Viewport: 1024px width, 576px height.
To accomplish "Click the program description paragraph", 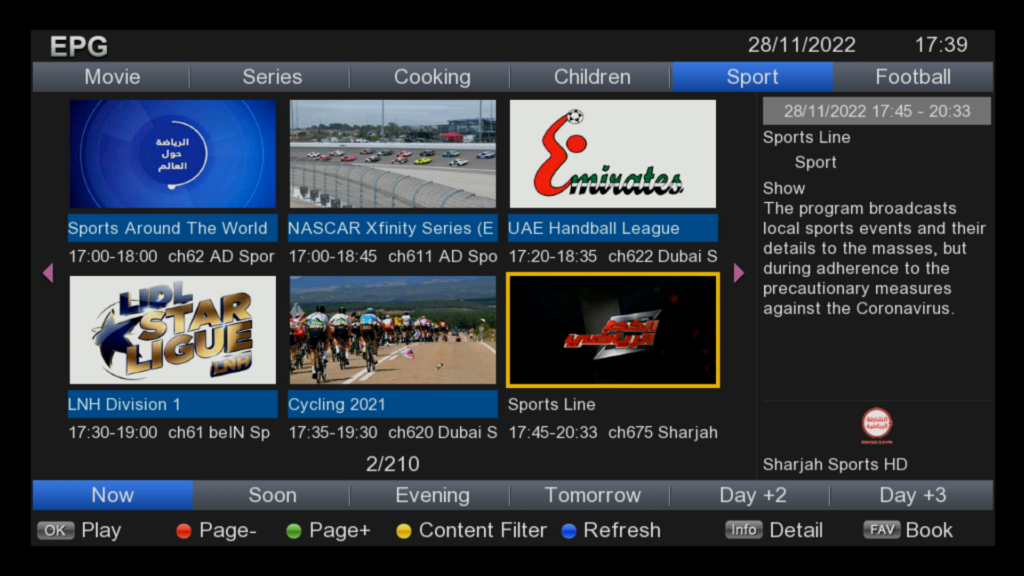I will (x=874, y=259).
